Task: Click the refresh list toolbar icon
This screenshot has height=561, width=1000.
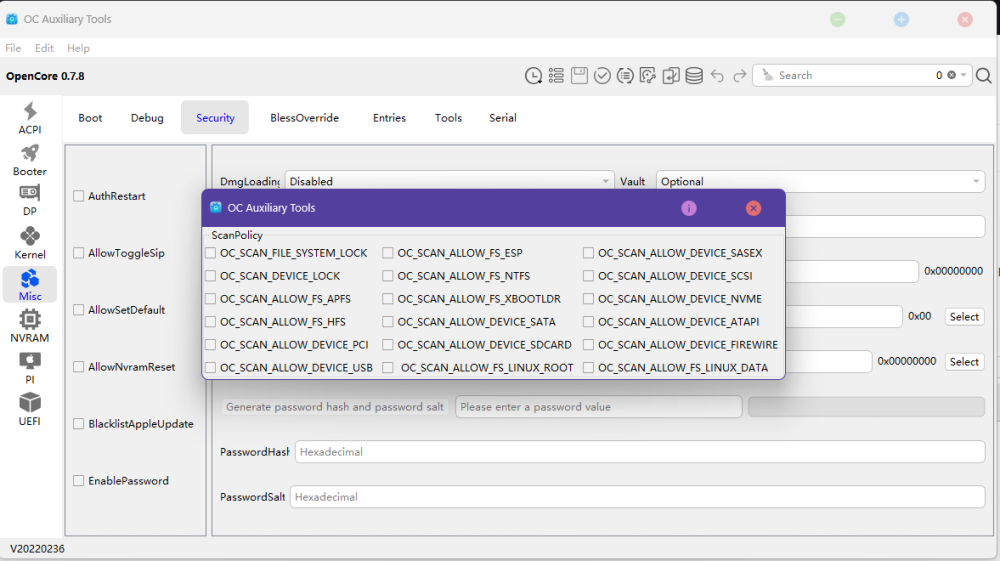Action: click(x=625, y=76)
